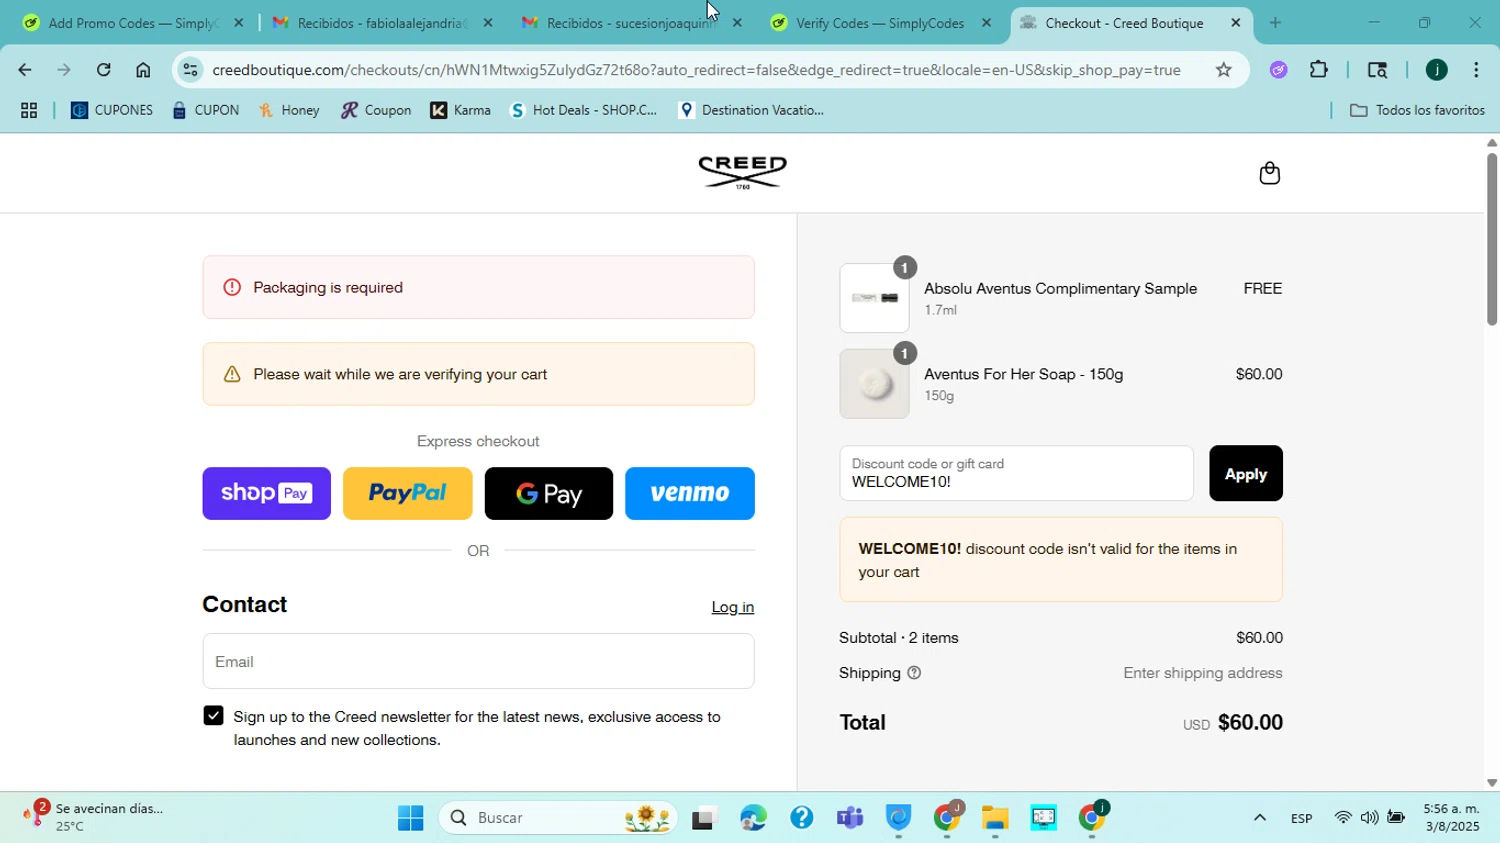Pay with Shop Pay express checkout
The image size is (1500, 843).
266,493
